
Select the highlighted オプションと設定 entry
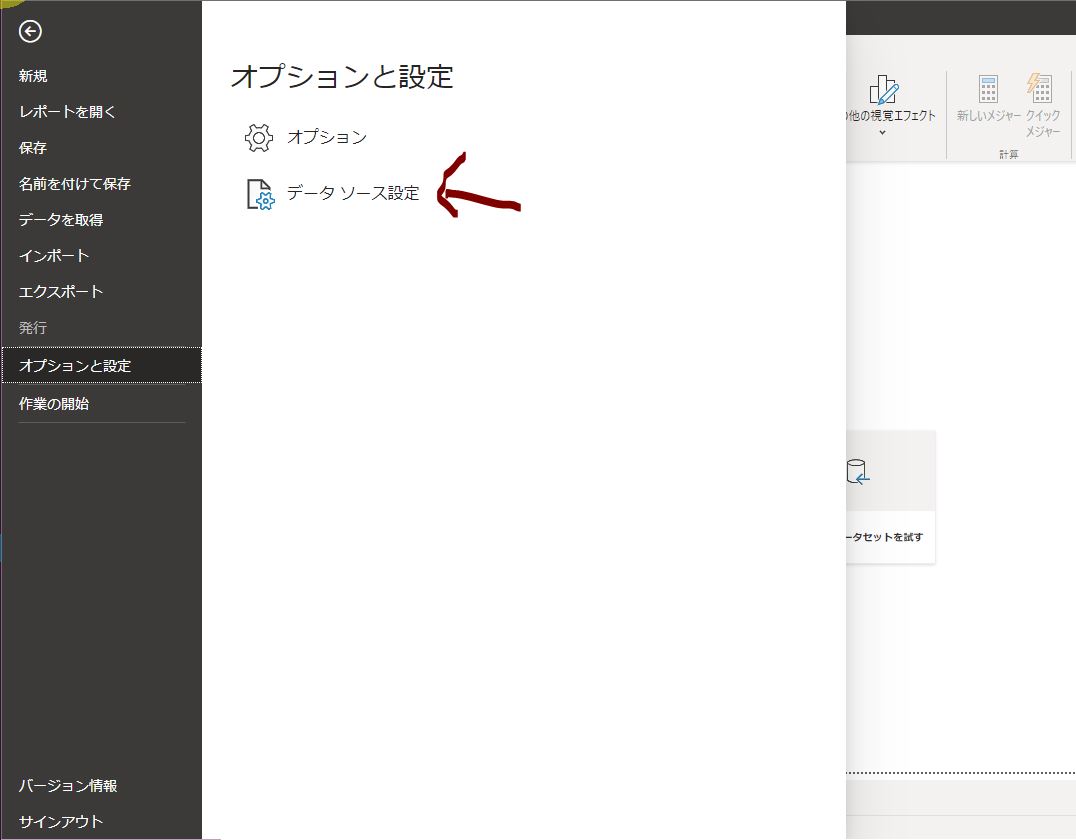75,366
